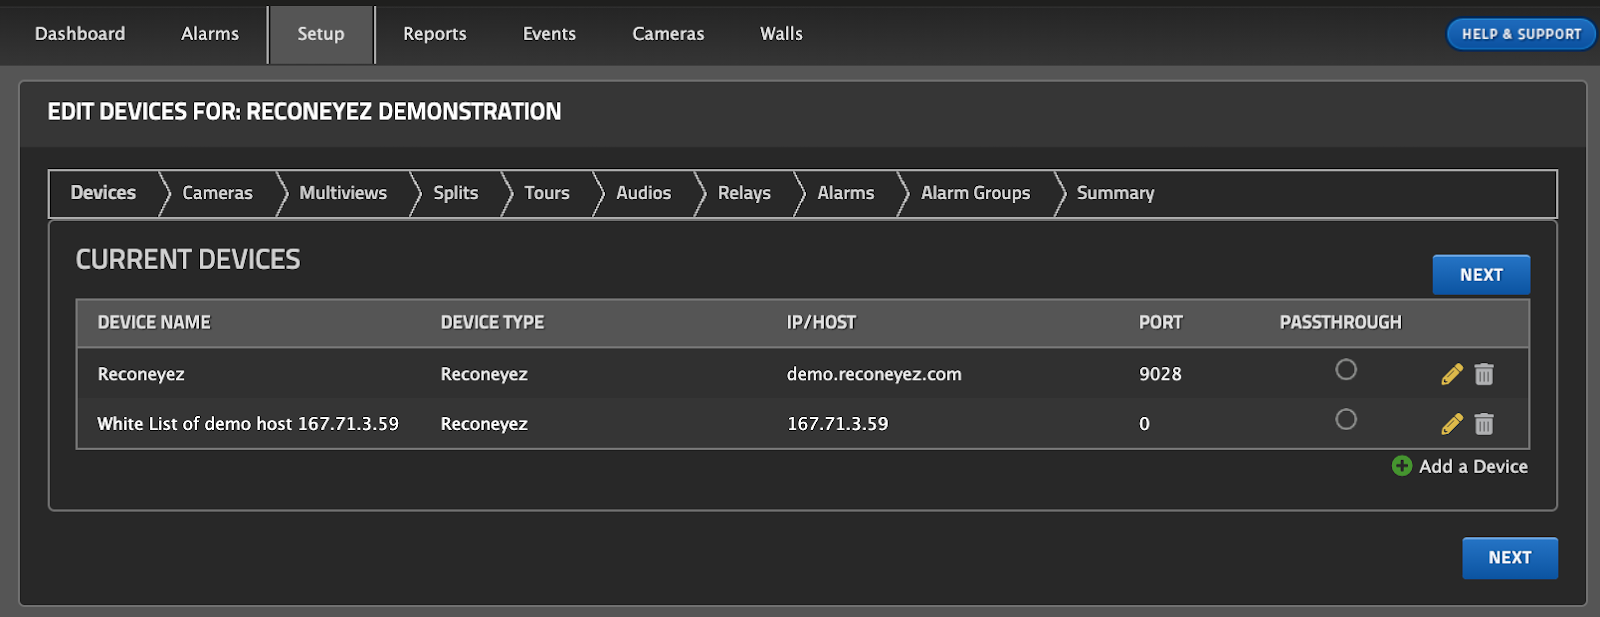Click the host 'demo.reconeyez.com'
1600x617 pixels.
tap(874, 374)
